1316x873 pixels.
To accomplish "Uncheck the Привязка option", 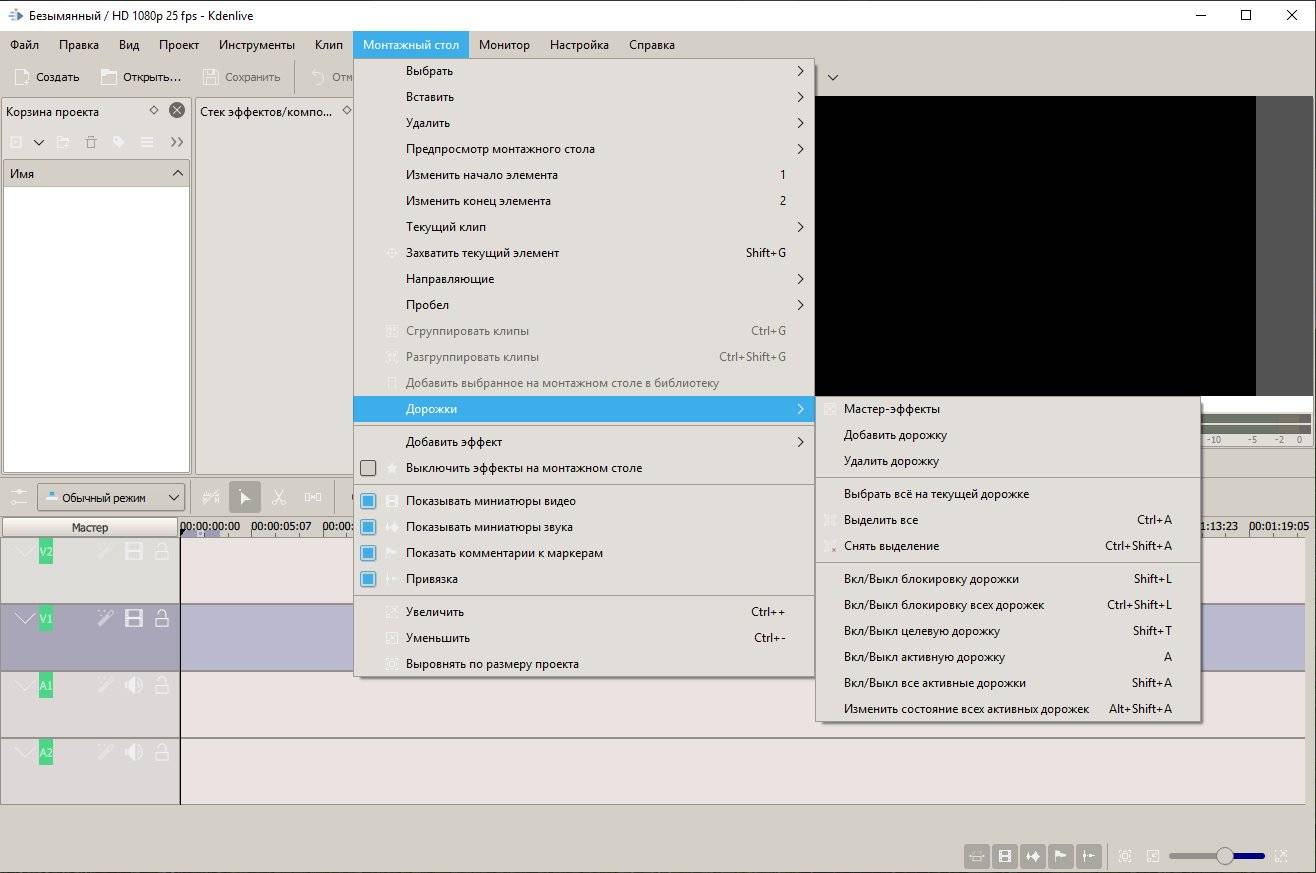I will click(x=368, y=579).
